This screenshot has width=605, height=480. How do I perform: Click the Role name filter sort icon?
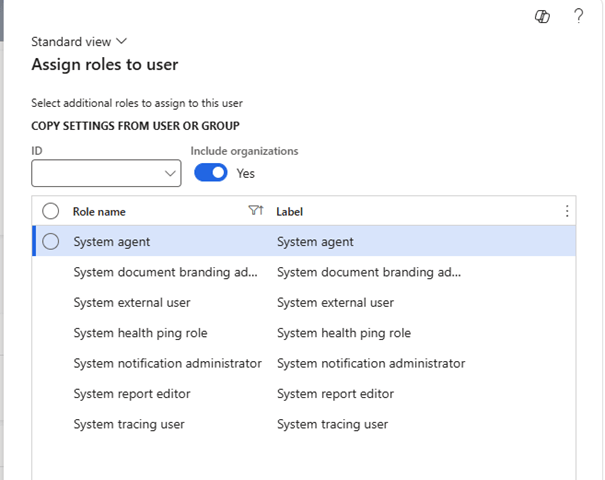pyautogui.click(x=256, y=210)
